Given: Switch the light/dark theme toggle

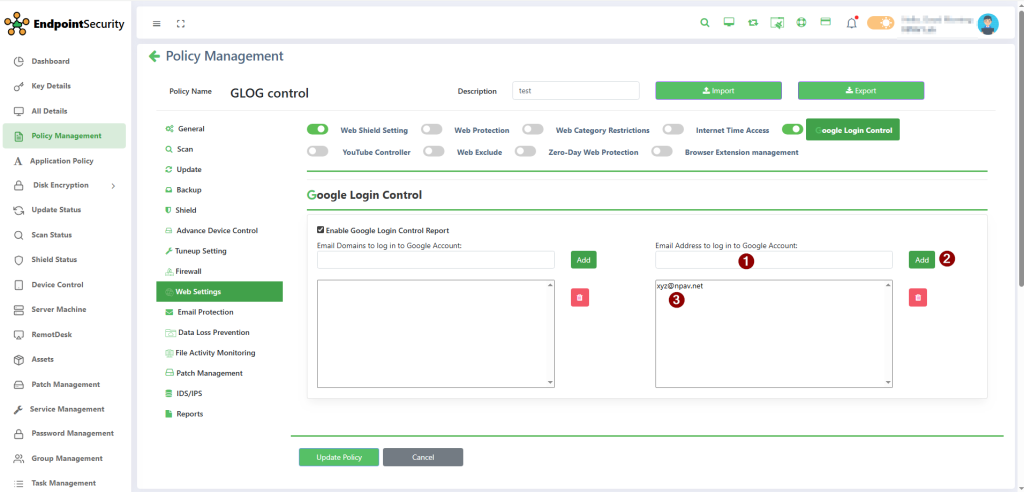Looking at the screenshot, I should click(881, 23).
